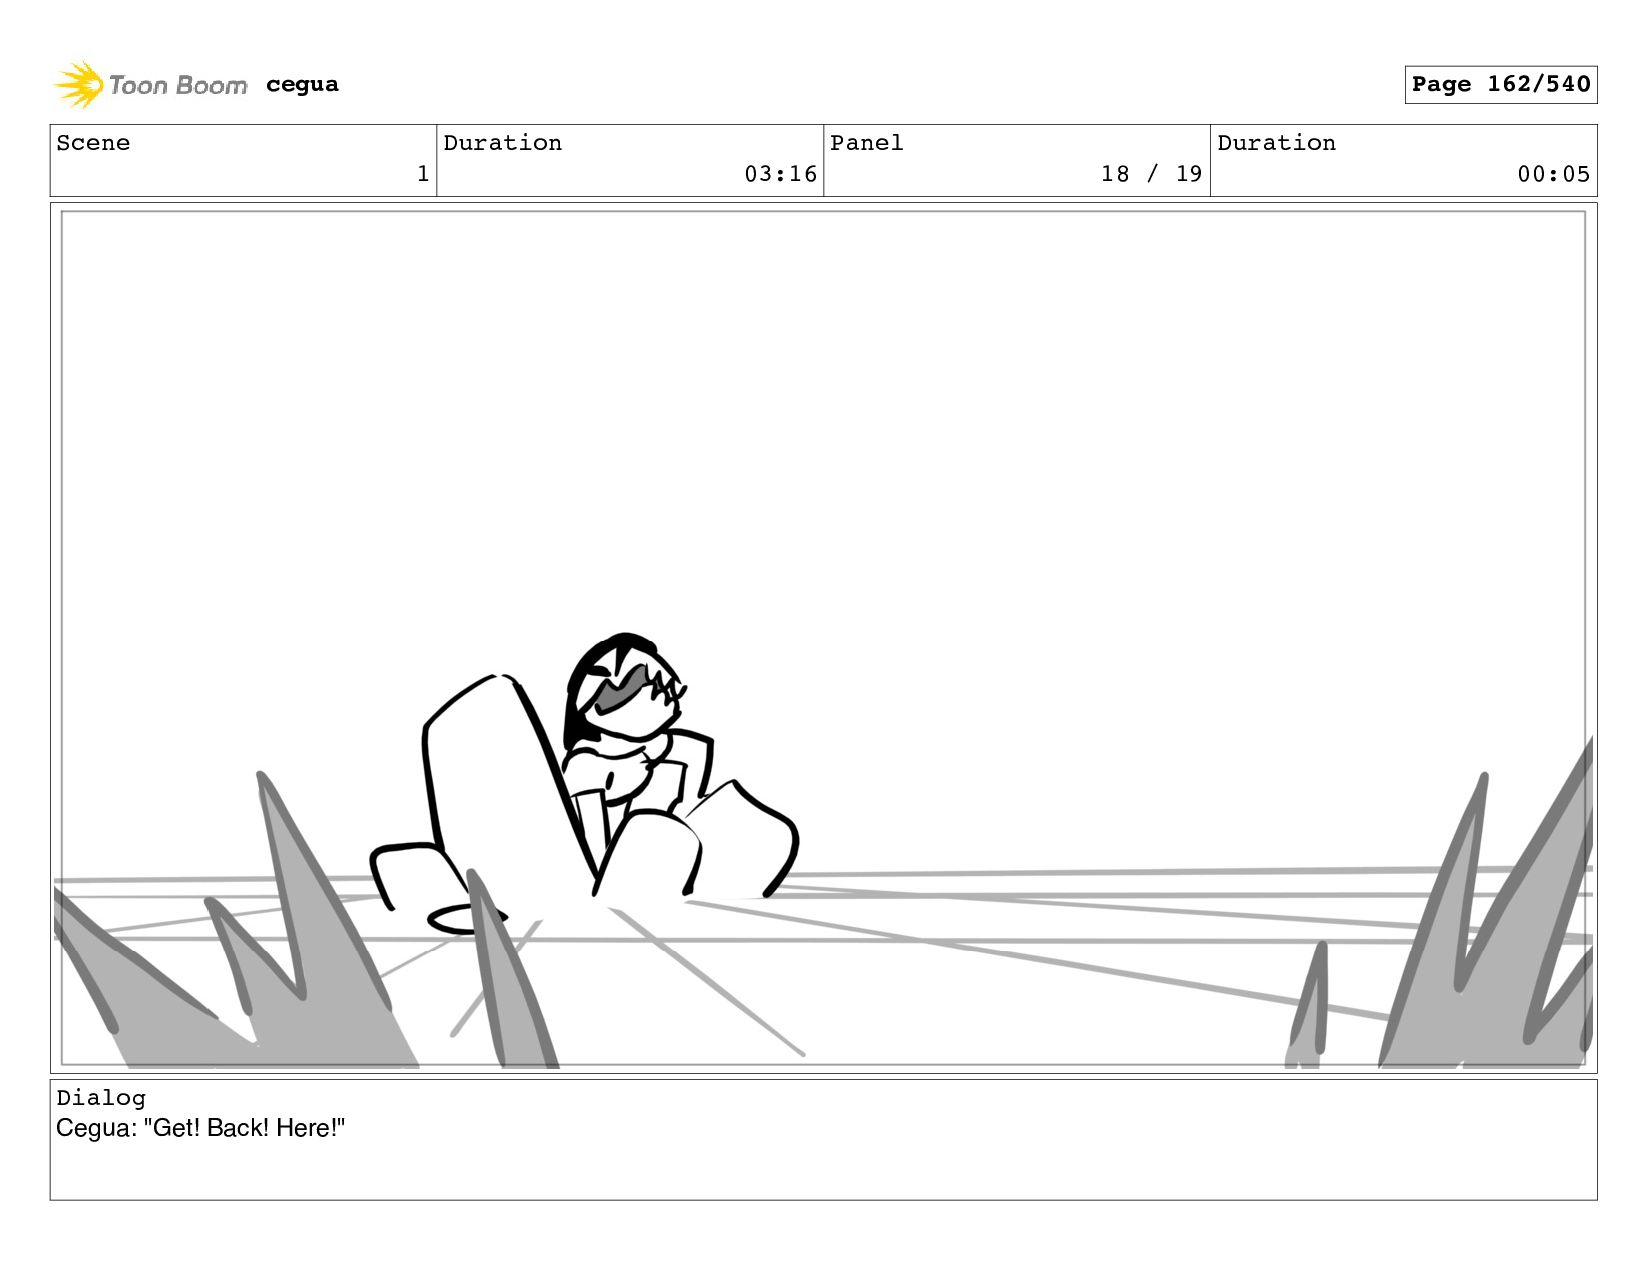Click the panel count 18 / 19
Viewport: 1650px width, 1275px height.
(x=1151, y=174)
